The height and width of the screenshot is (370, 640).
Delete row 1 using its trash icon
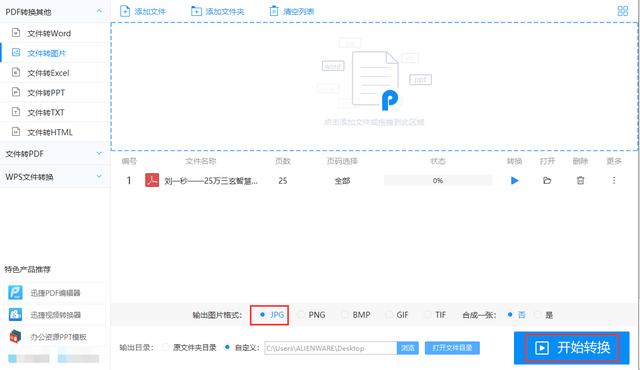[x=580, y=180]
